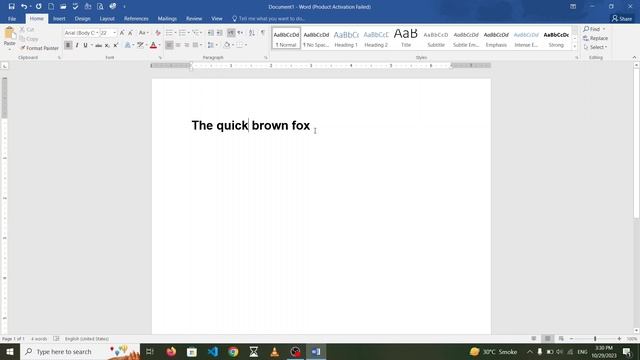Save the document via quick access icon
The width and height of the screenshot is (640, 360).
[11, 7]
